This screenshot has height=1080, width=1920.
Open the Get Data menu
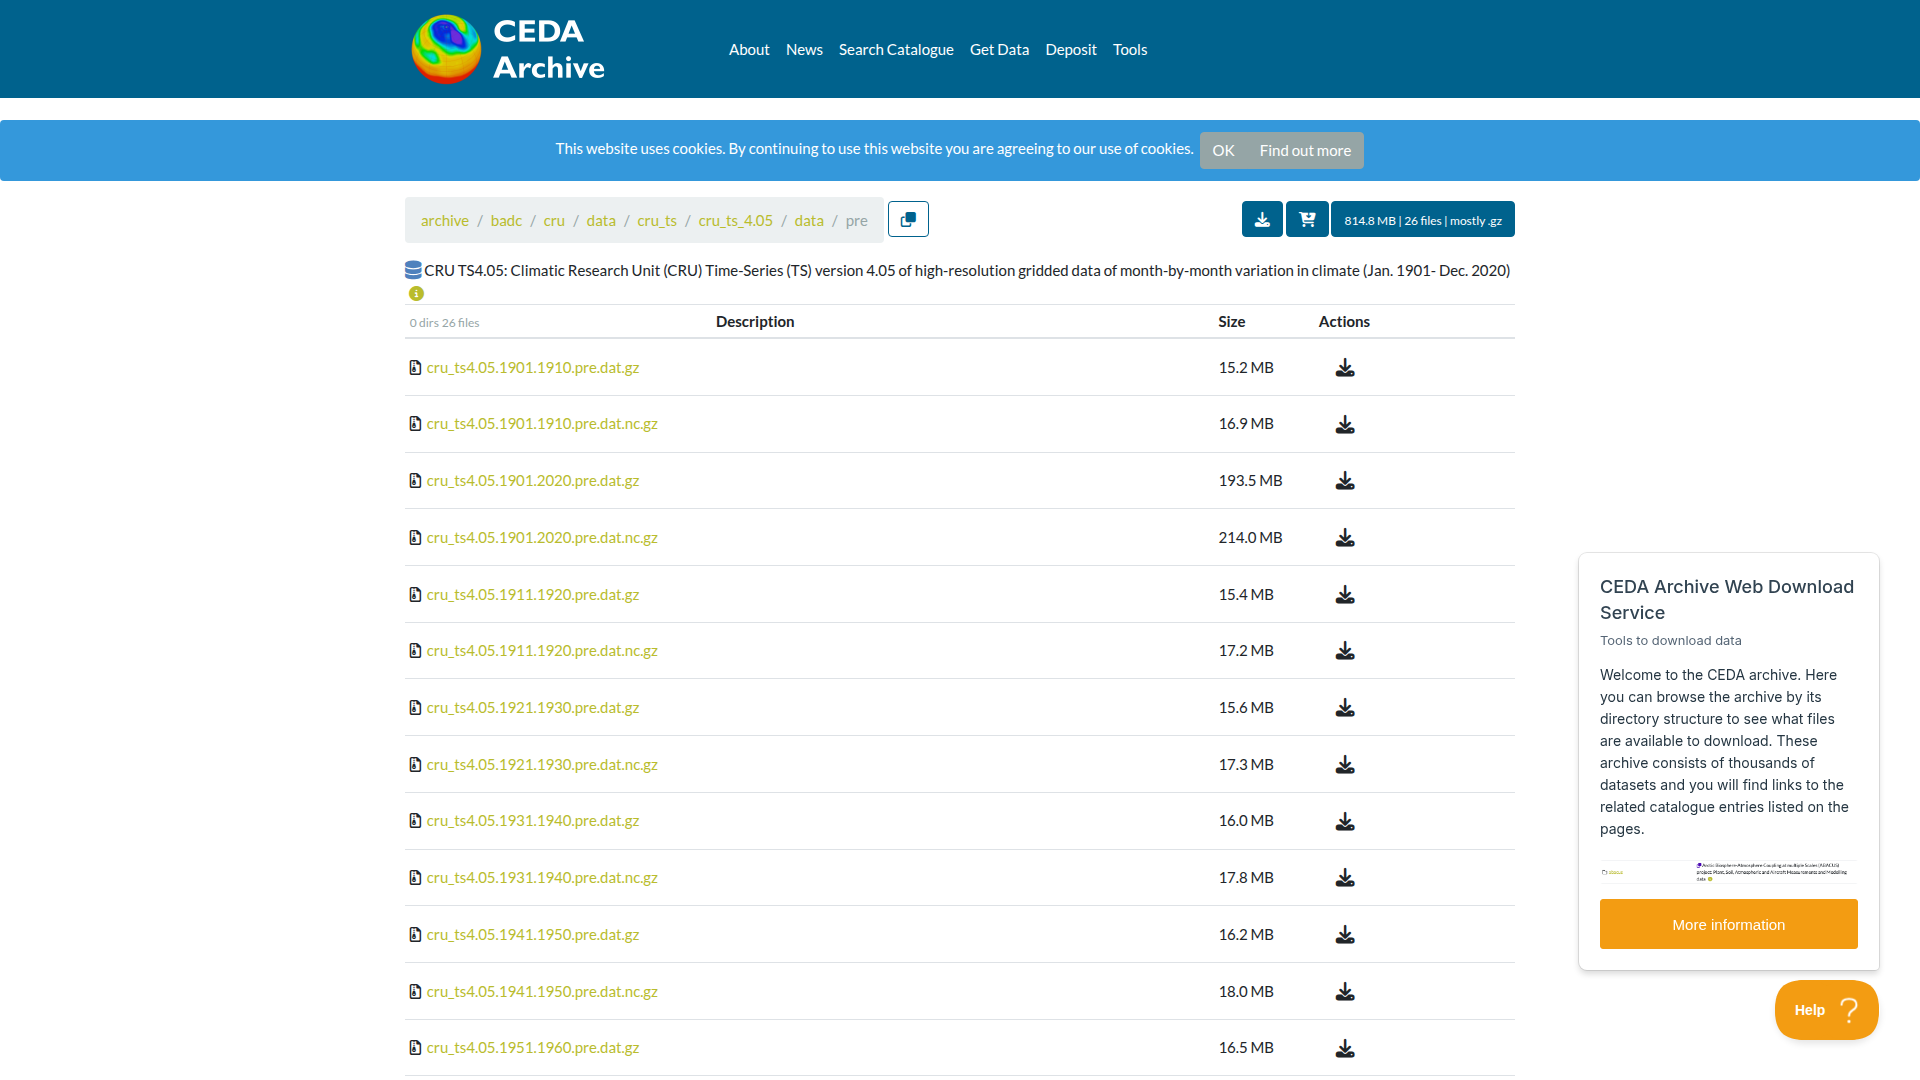pos(999,49)
